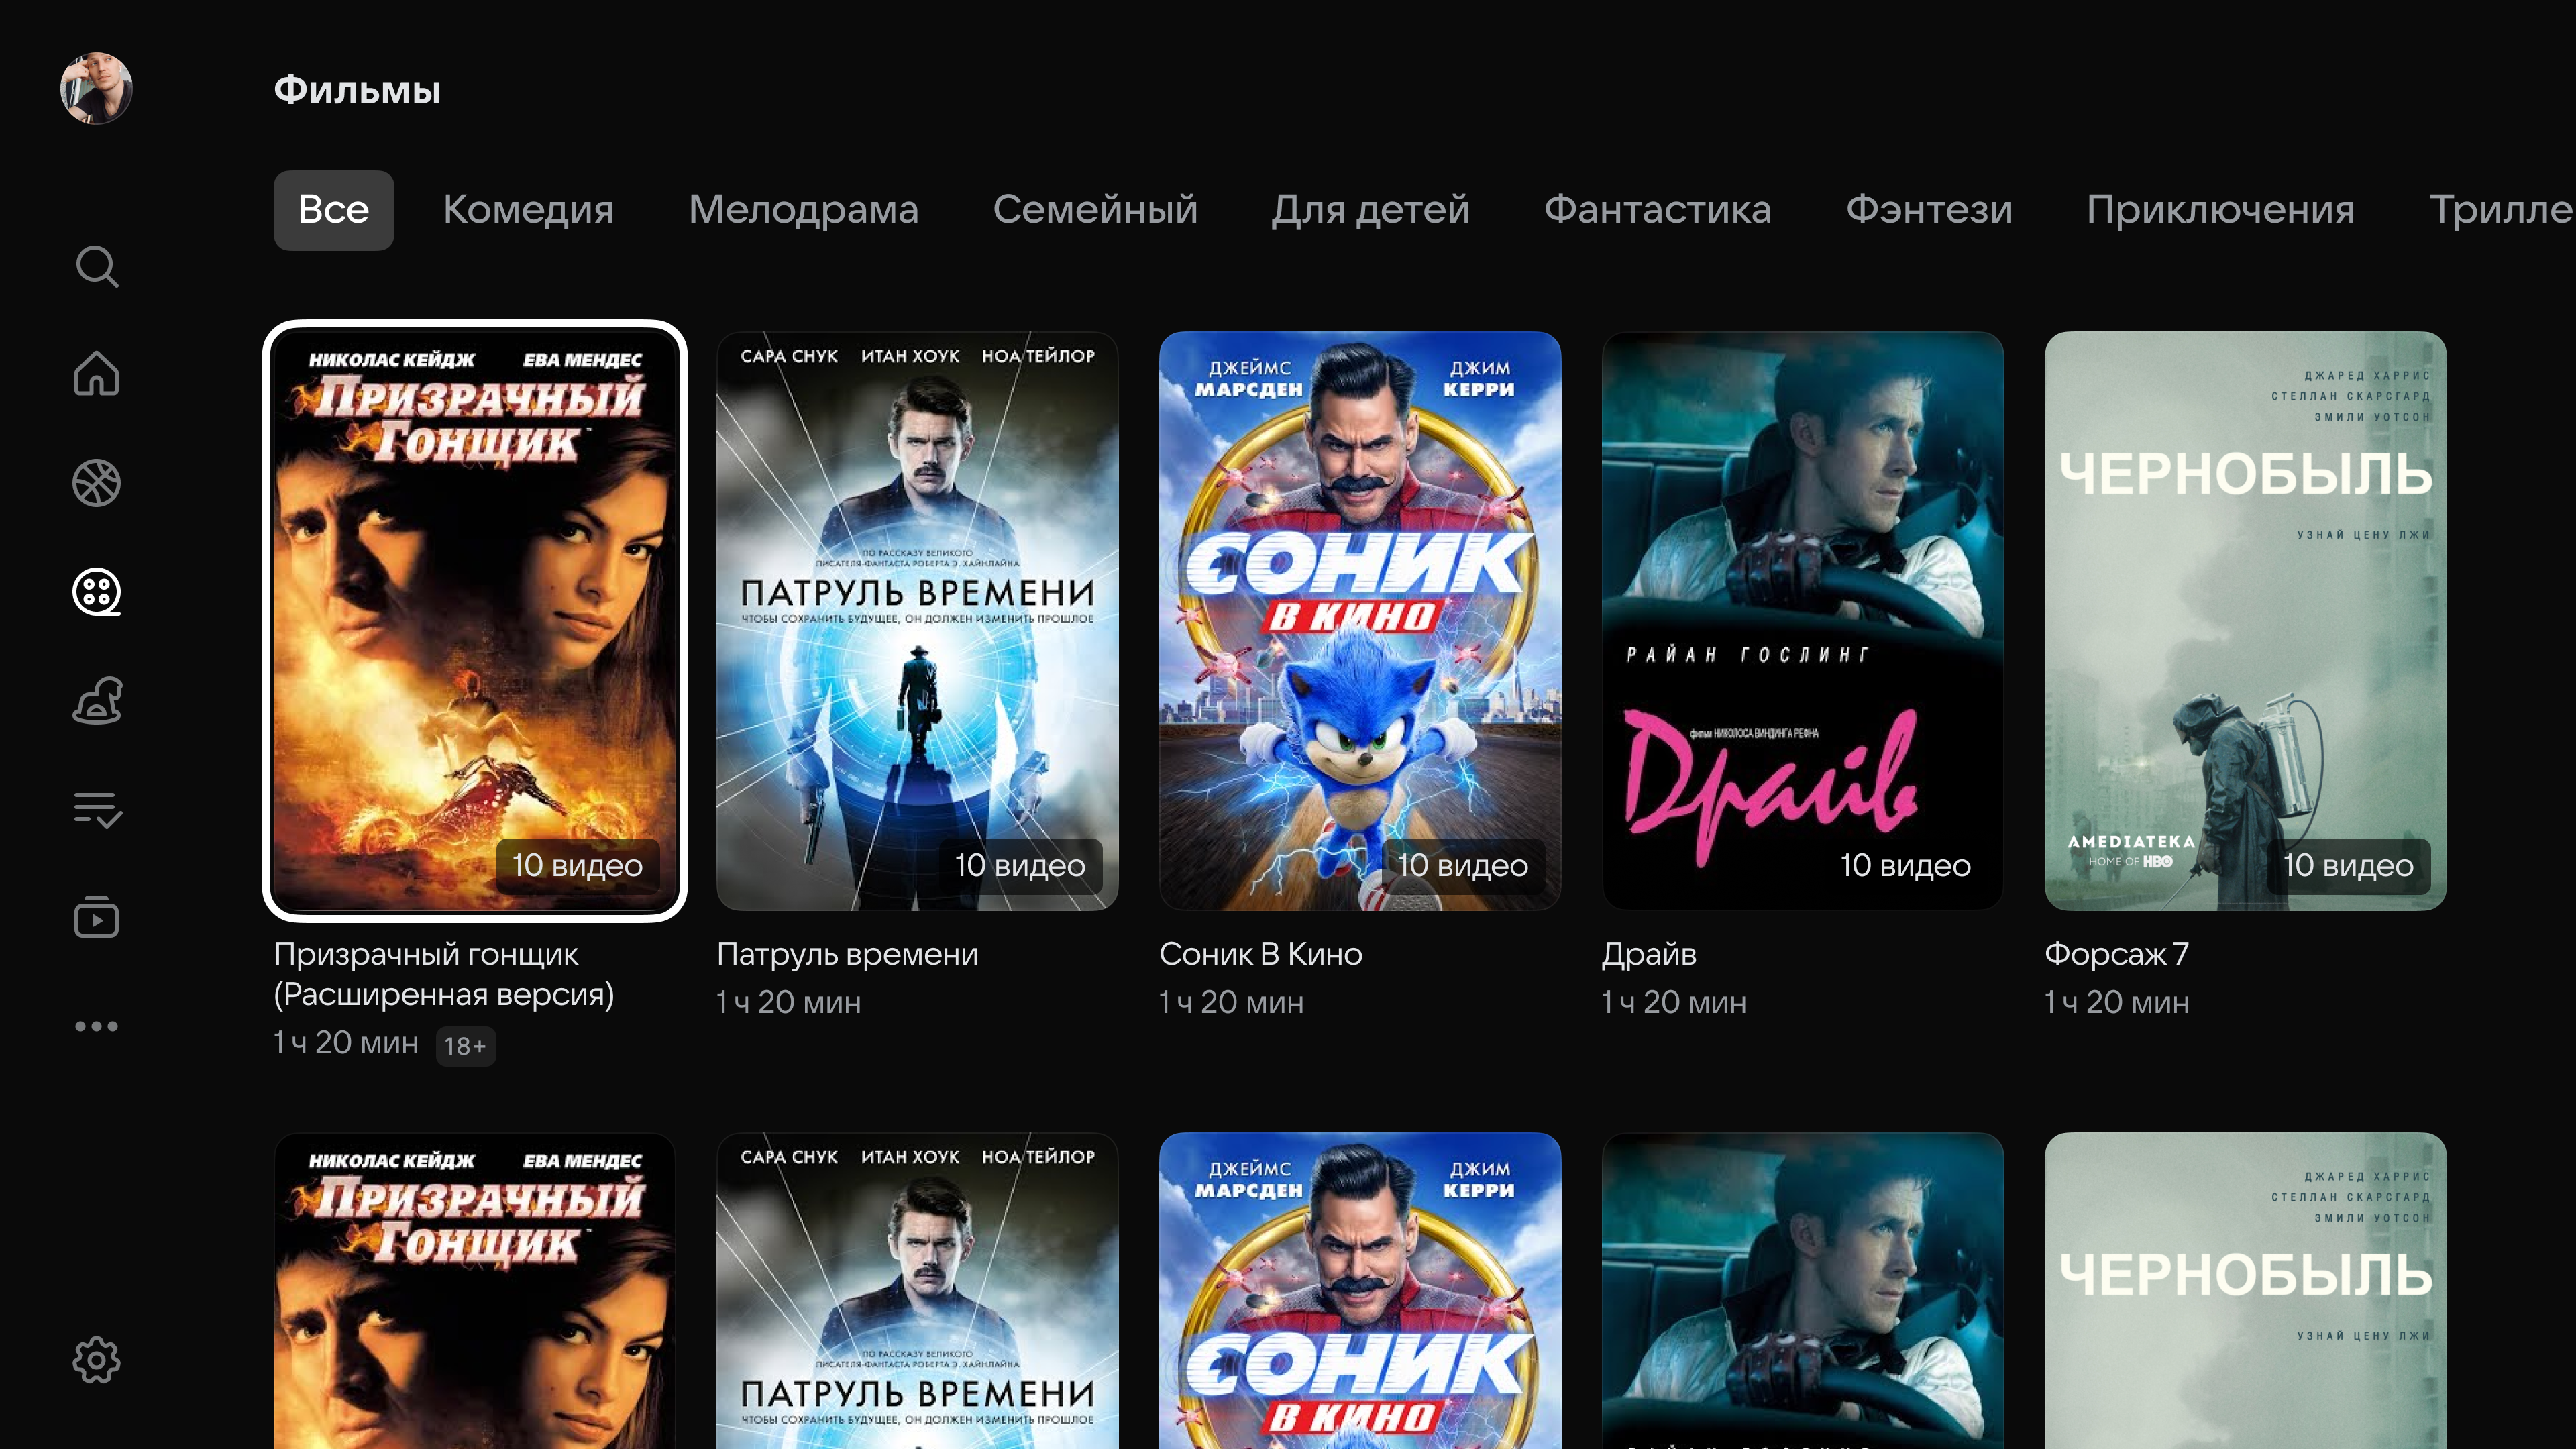Go to home via house icon

pos(97,374)
